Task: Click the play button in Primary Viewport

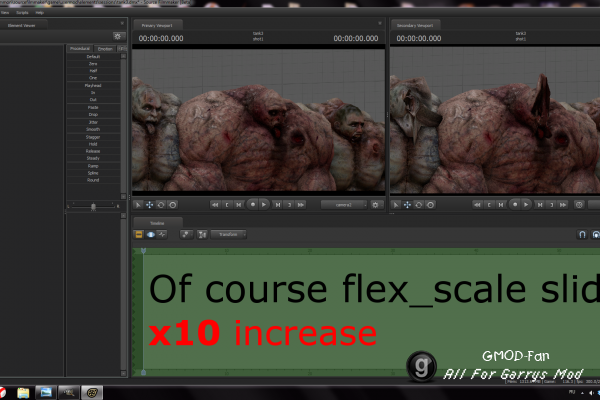Action: coord(264,204)
